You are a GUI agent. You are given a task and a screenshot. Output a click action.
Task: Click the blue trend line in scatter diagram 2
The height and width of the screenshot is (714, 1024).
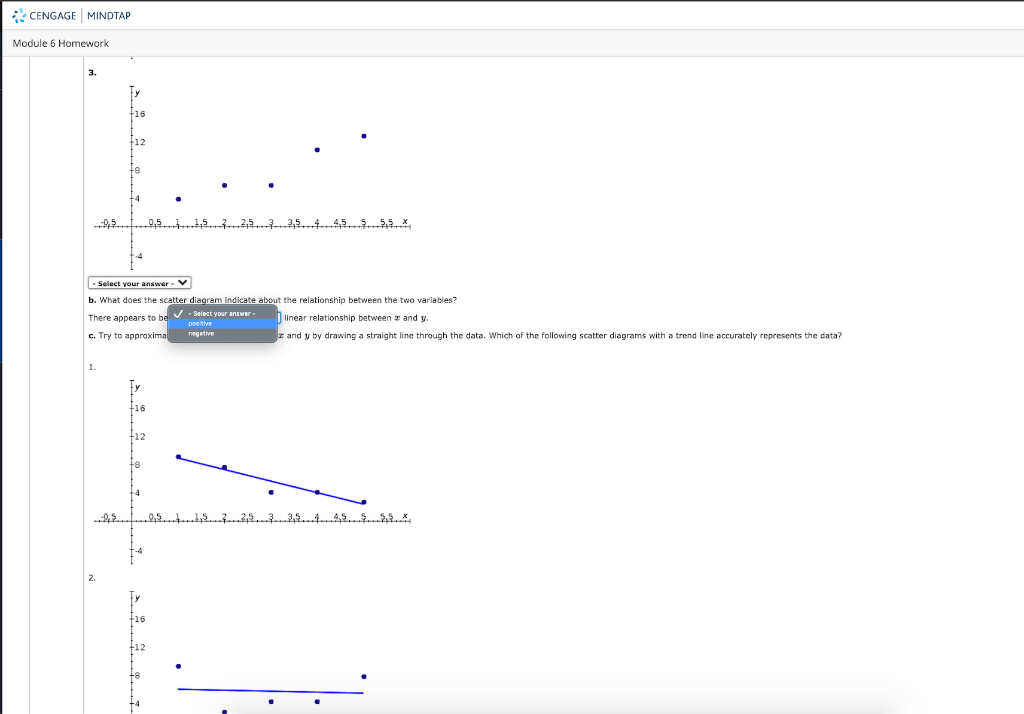(x=270, y=688)
